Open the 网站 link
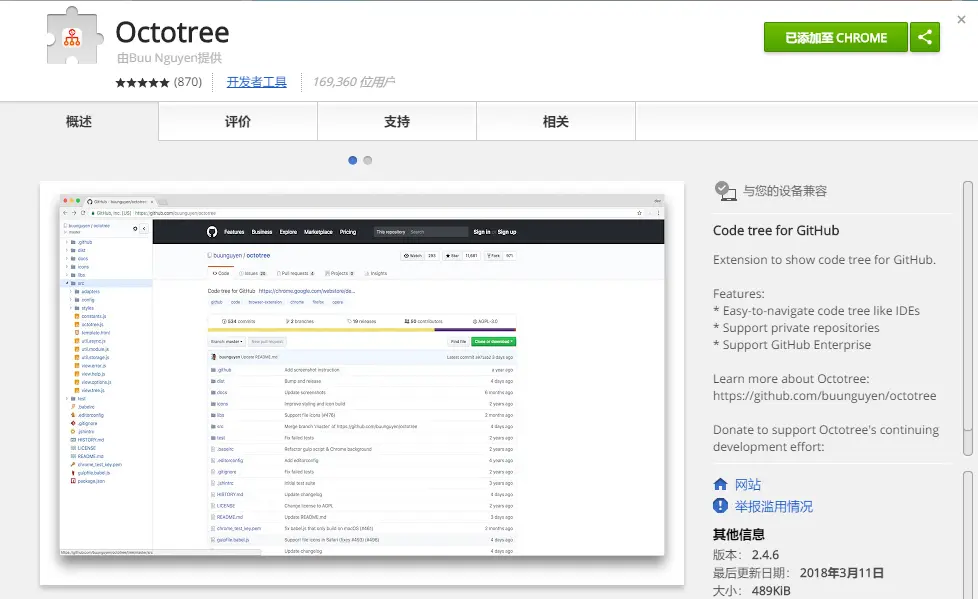Viewport: 978px width, 599px height. 748,484
